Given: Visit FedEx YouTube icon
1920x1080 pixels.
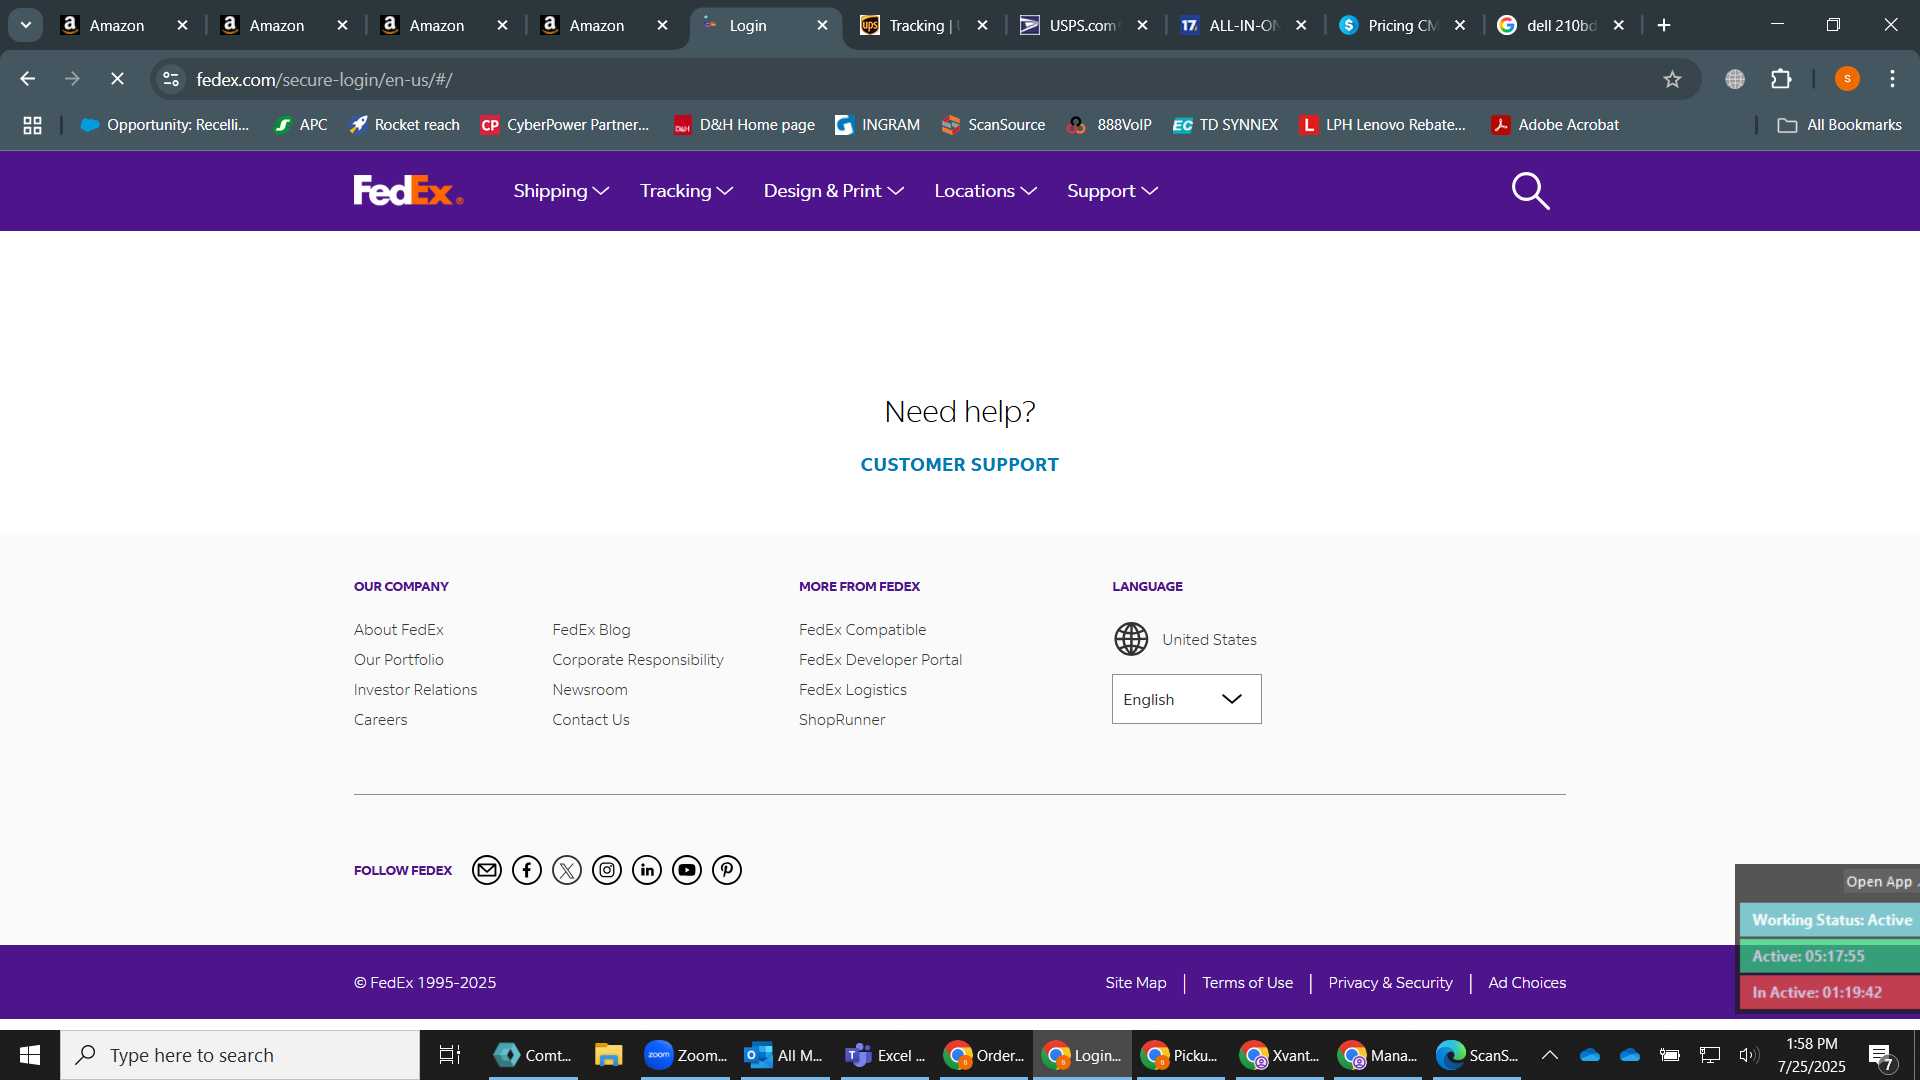Looking at the screenshot, I should coord(687,870).
